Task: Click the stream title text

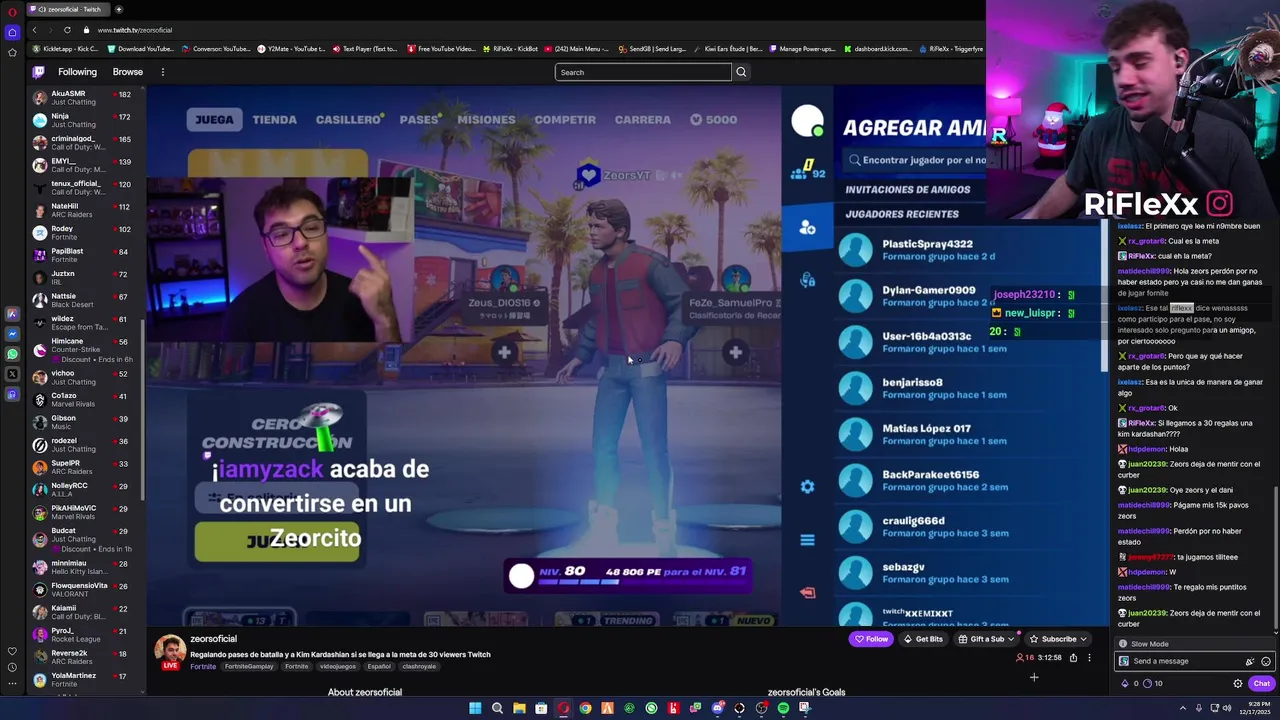Action: point(340,654)
